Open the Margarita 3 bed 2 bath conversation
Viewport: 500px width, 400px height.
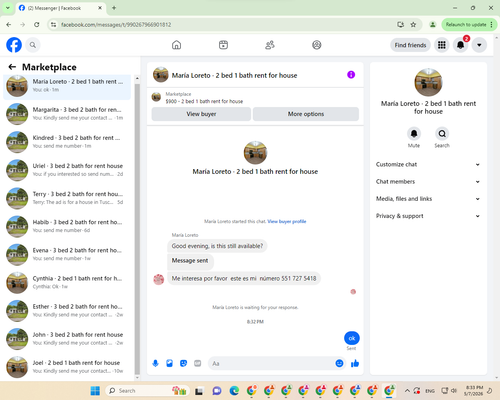coord(67,114)
